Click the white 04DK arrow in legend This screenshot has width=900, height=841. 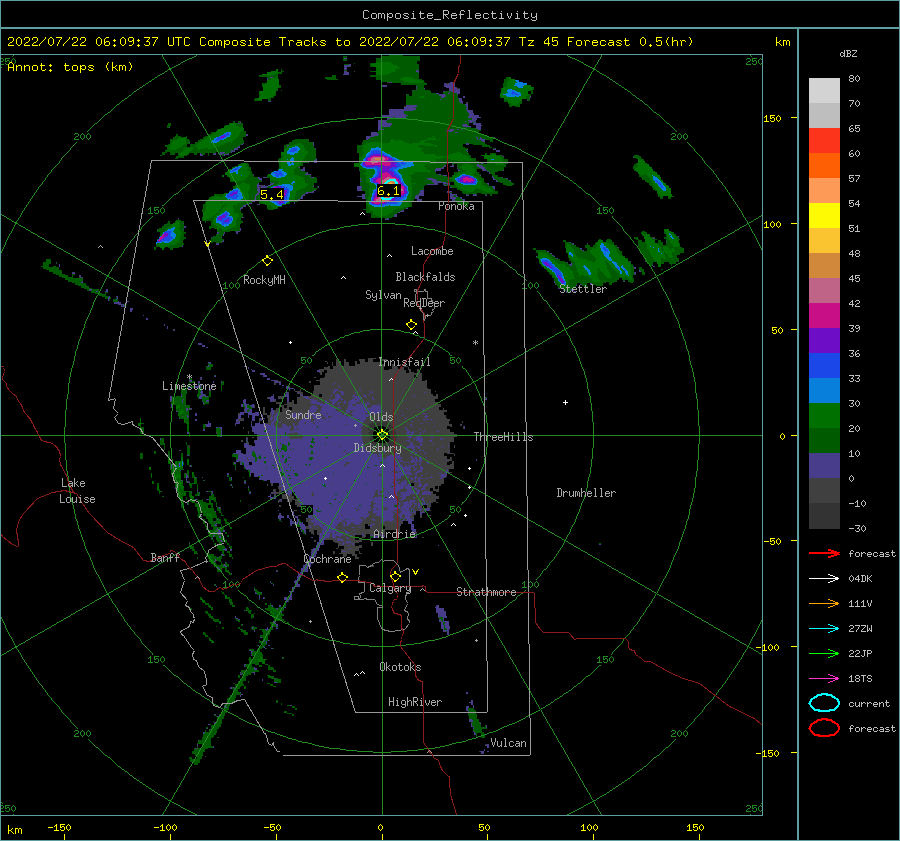[x=824, y=578]
